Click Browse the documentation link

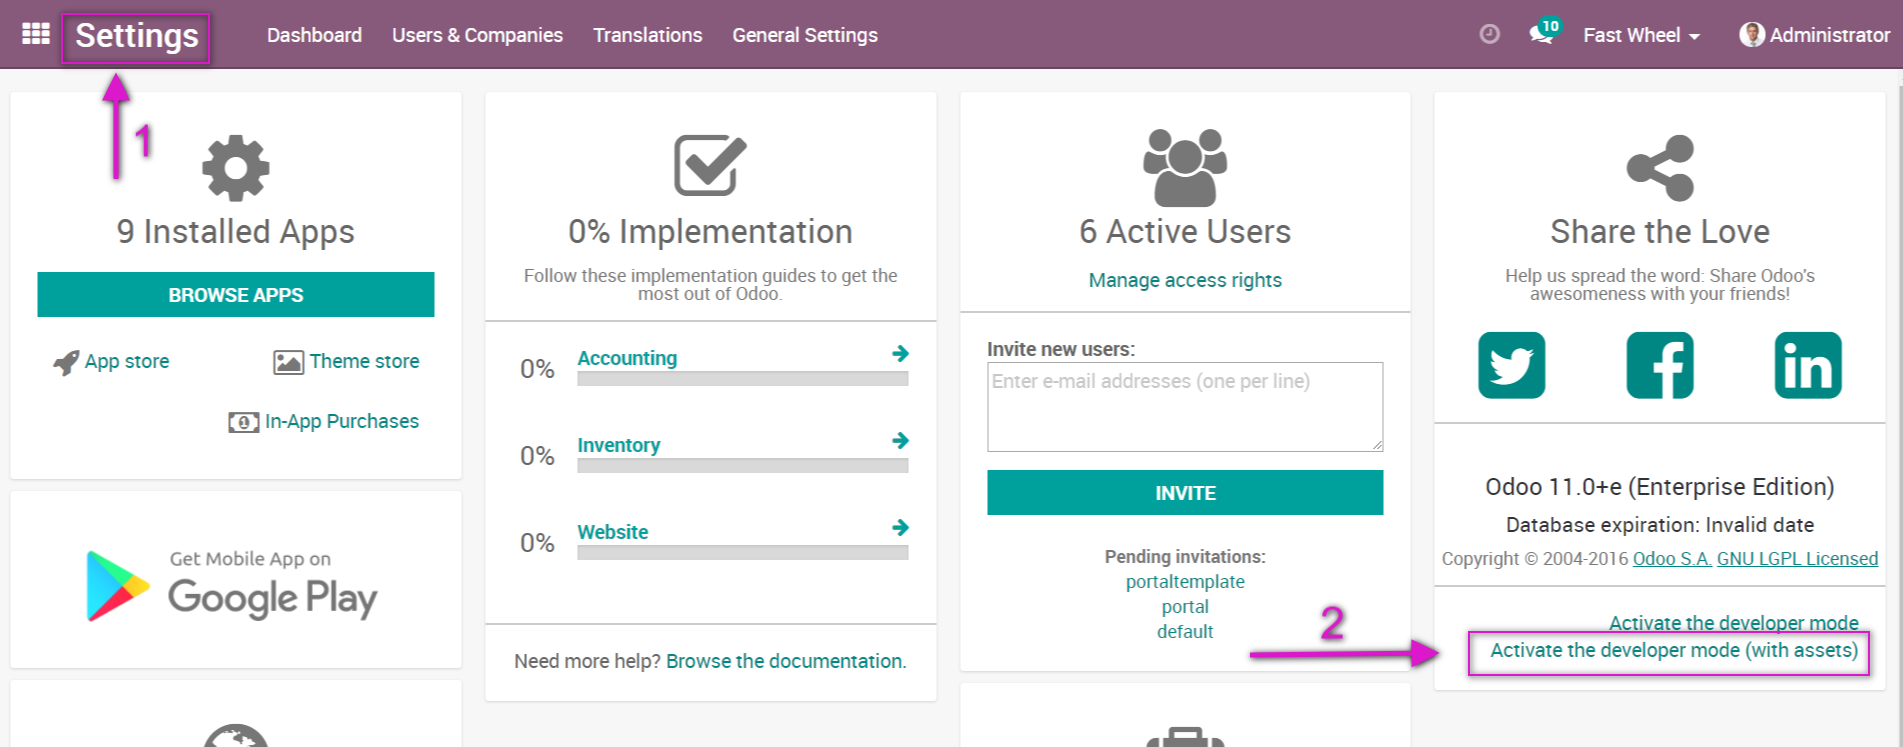click(786, 661)
